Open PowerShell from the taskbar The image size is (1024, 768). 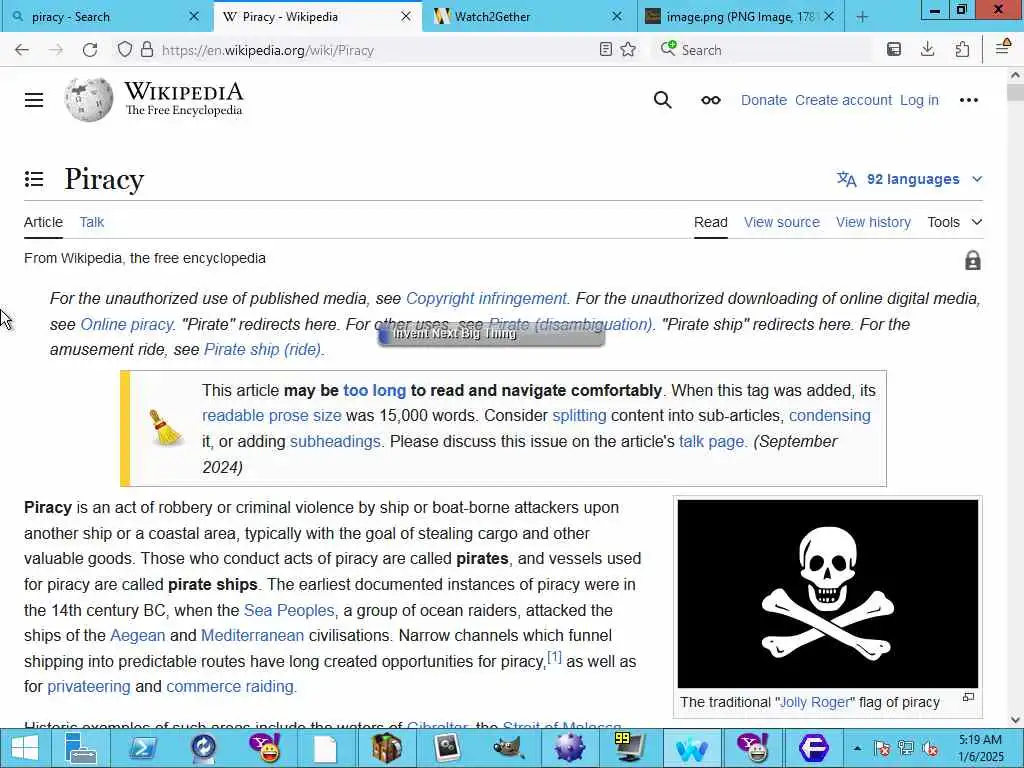142,748
